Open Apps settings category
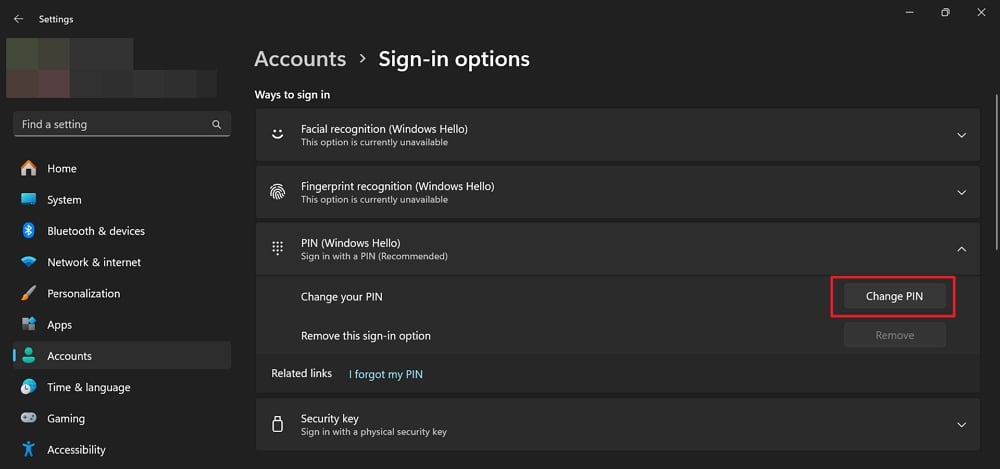Viewport: 1000px width, 469px height. (60, 325)
